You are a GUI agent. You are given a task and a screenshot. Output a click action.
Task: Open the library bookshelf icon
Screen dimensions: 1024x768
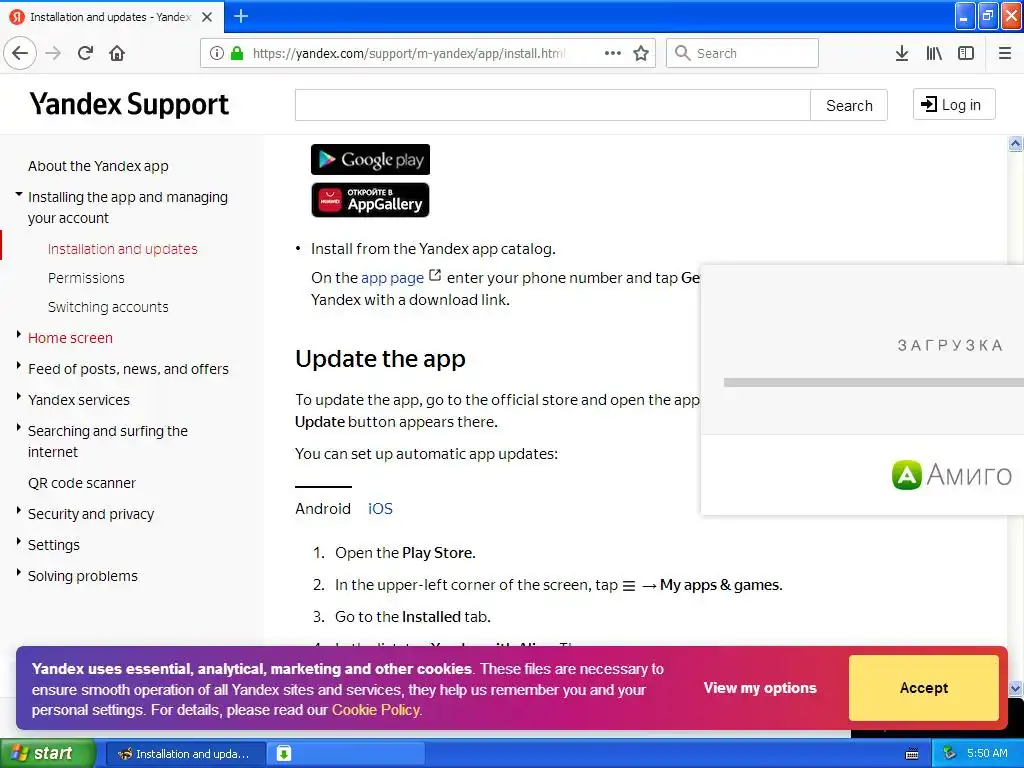(x=934, y=54)
